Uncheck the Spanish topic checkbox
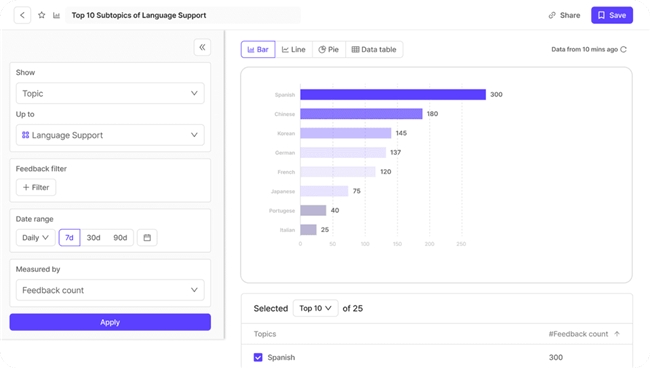Screen dimensions: 650x368 point(258,357)
